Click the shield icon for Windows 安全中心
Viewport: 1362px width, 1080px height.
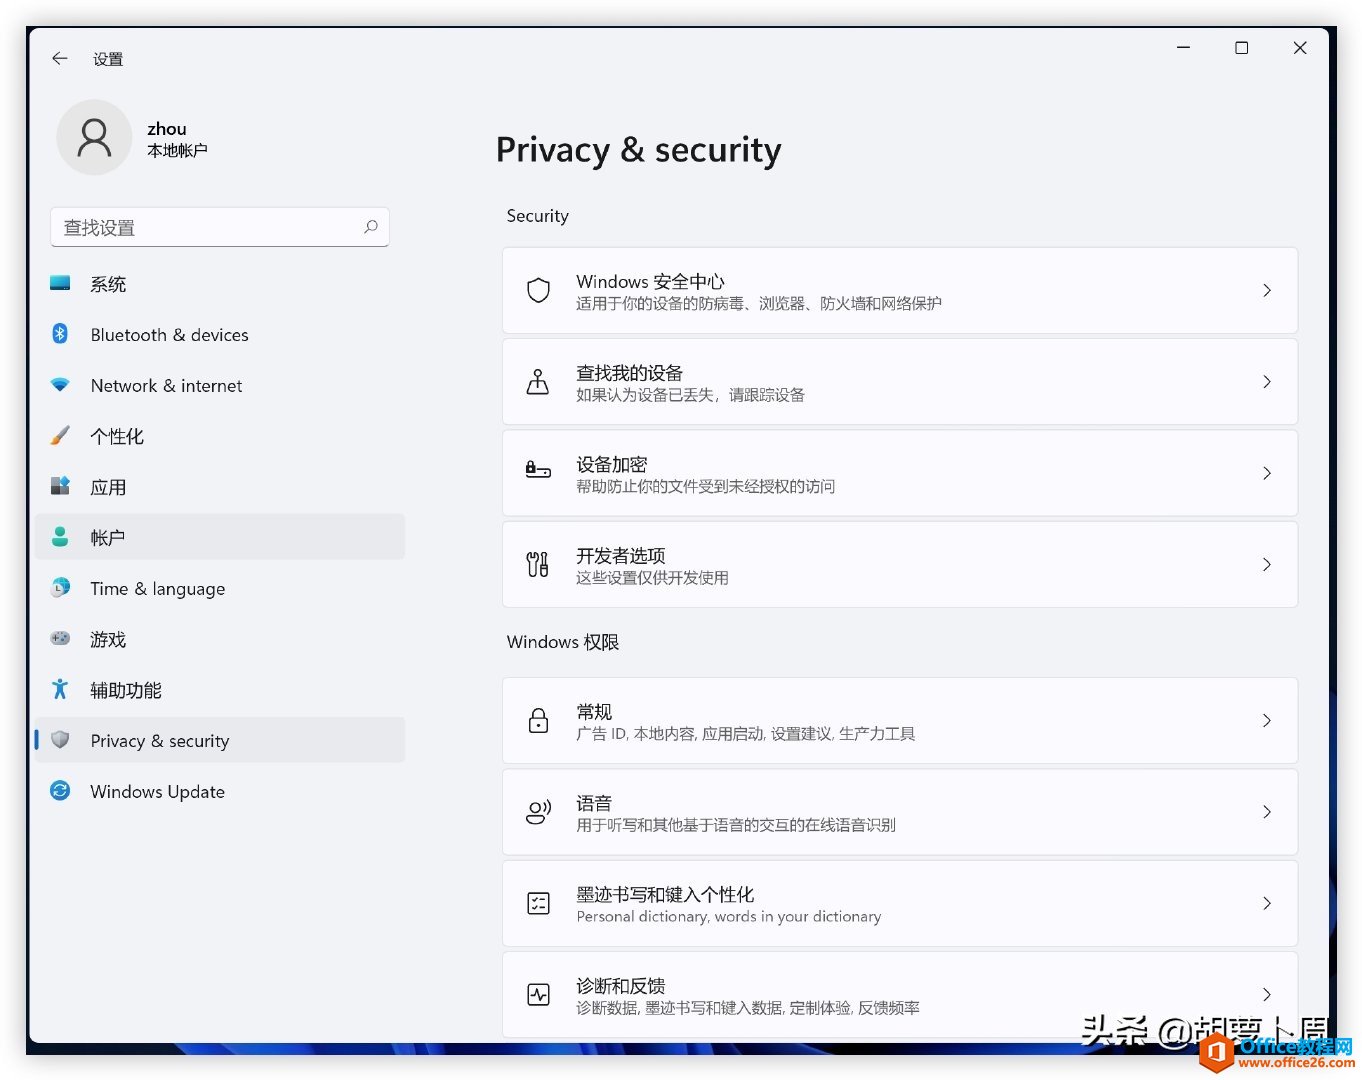click(x=538, y=291)
